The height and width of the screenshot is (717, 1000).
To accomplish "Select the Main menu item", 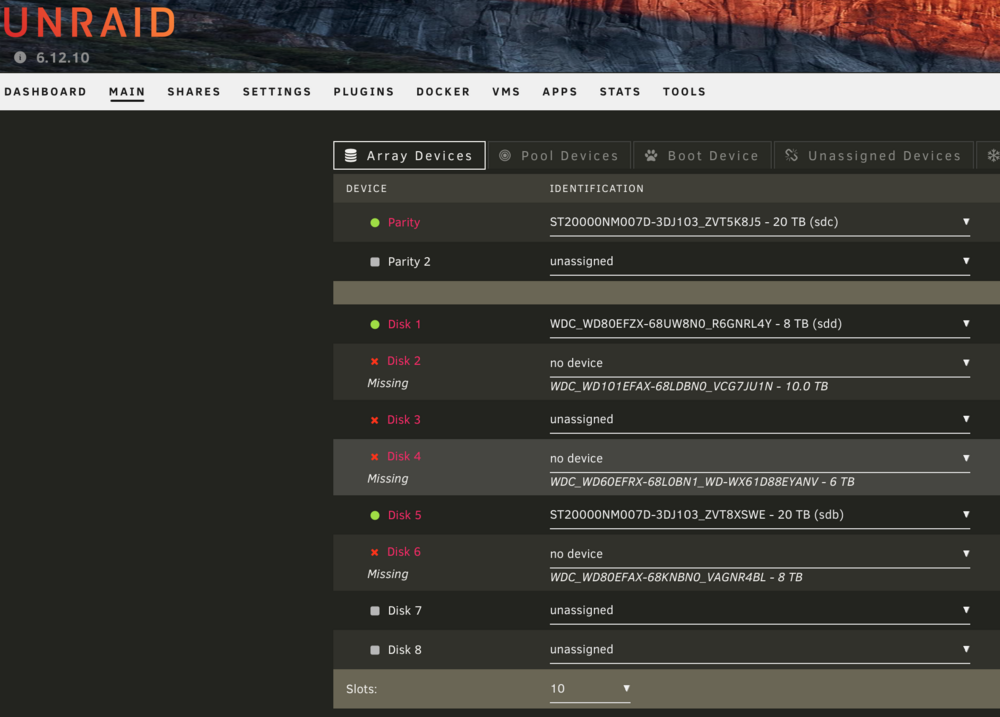I will click(x=127, y=92).
